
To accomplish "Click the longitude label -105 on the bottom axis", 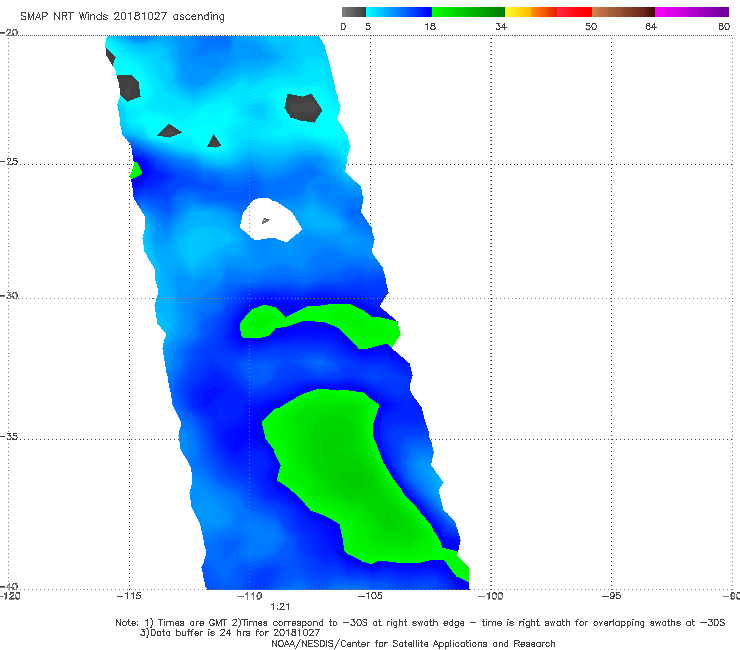I will pos(370,596).
